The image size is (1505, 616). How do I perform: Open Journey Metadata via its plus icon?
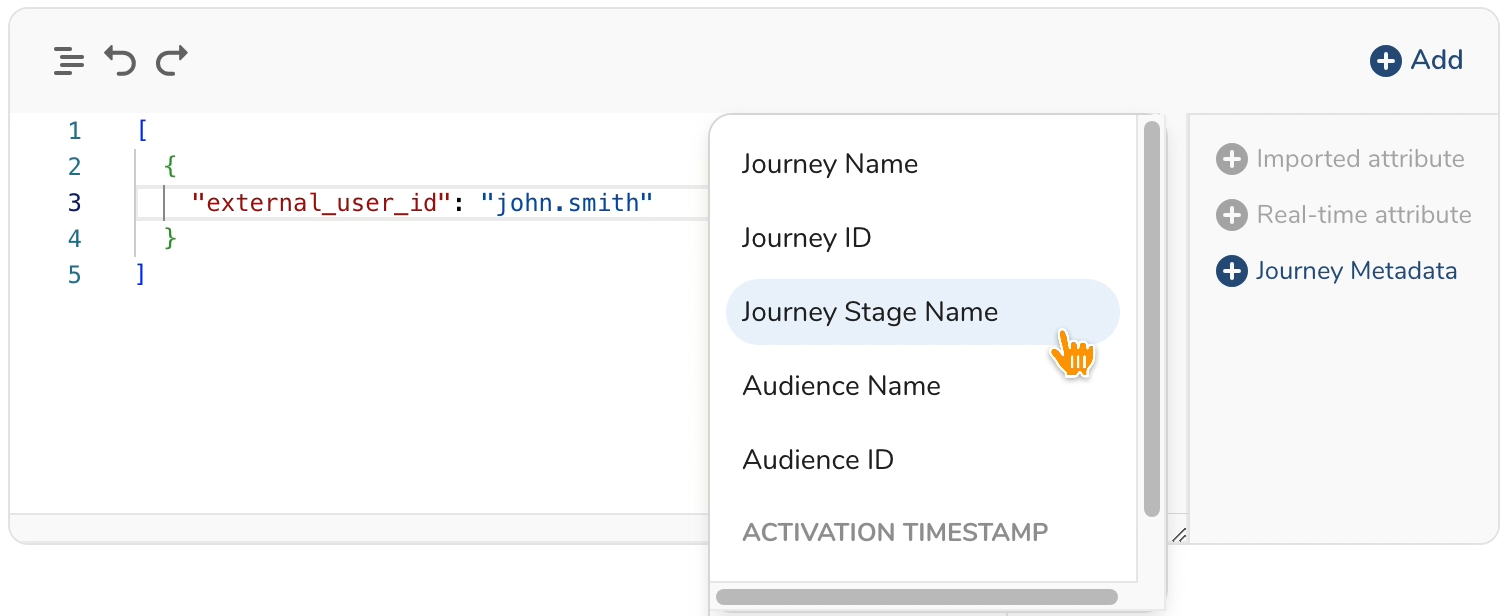pos(1231,271)
